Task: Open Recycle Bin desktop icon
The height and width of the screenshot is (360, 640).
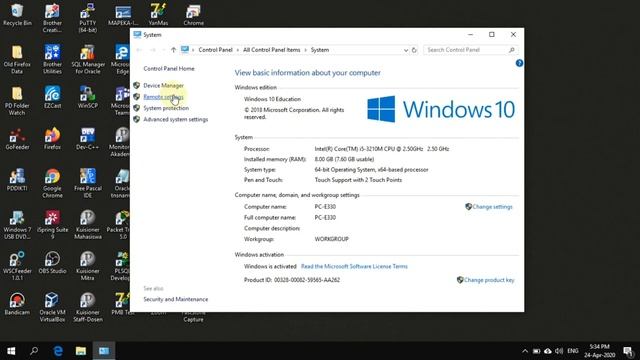Action: pos(17,15)
